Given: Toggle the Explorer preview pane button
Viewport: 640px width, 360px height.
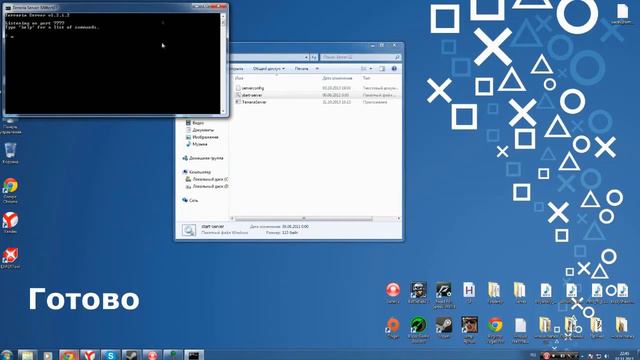Looking at the screenshot, I should (x=382, y=69).
